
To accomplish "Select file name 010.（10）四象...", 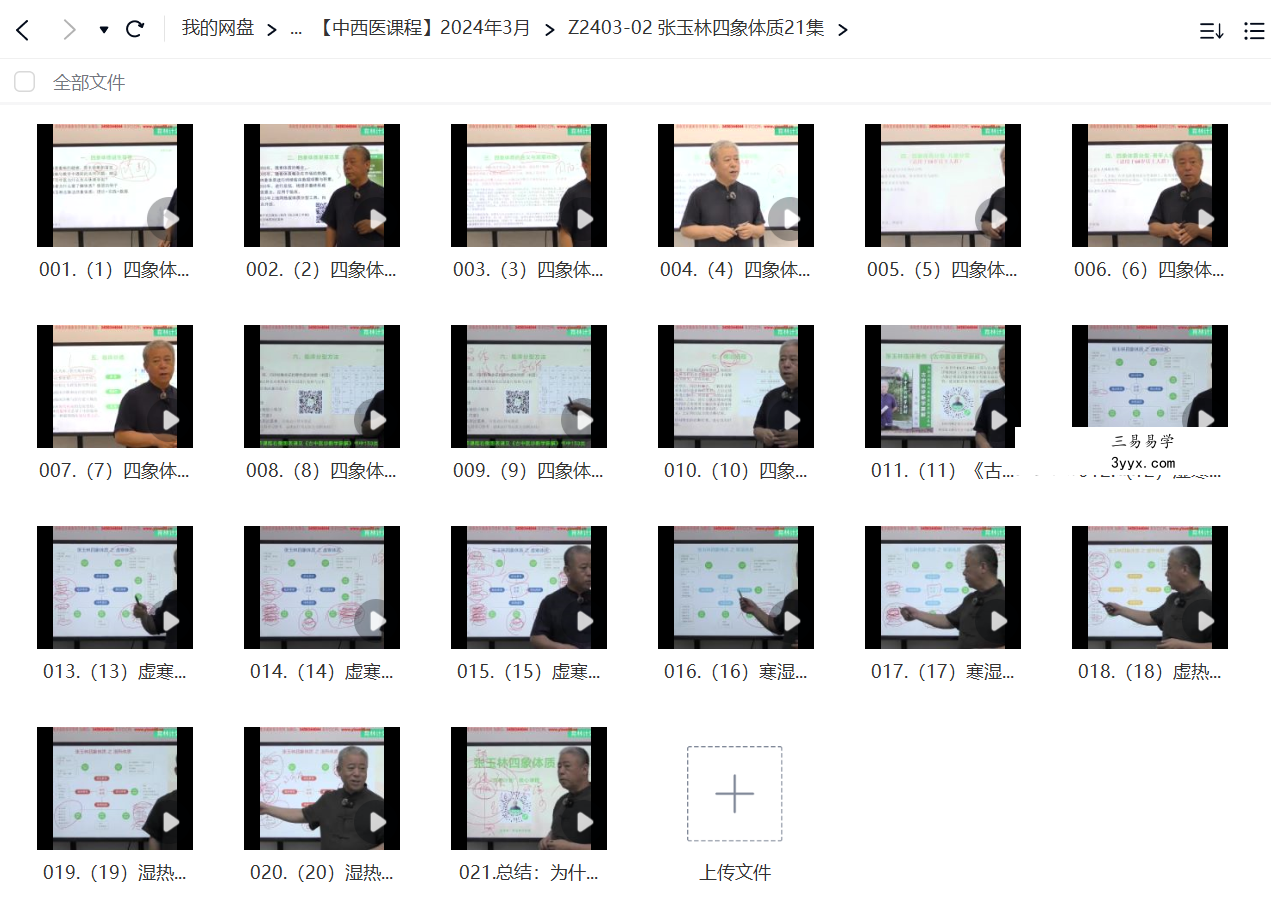I will 735,471.
